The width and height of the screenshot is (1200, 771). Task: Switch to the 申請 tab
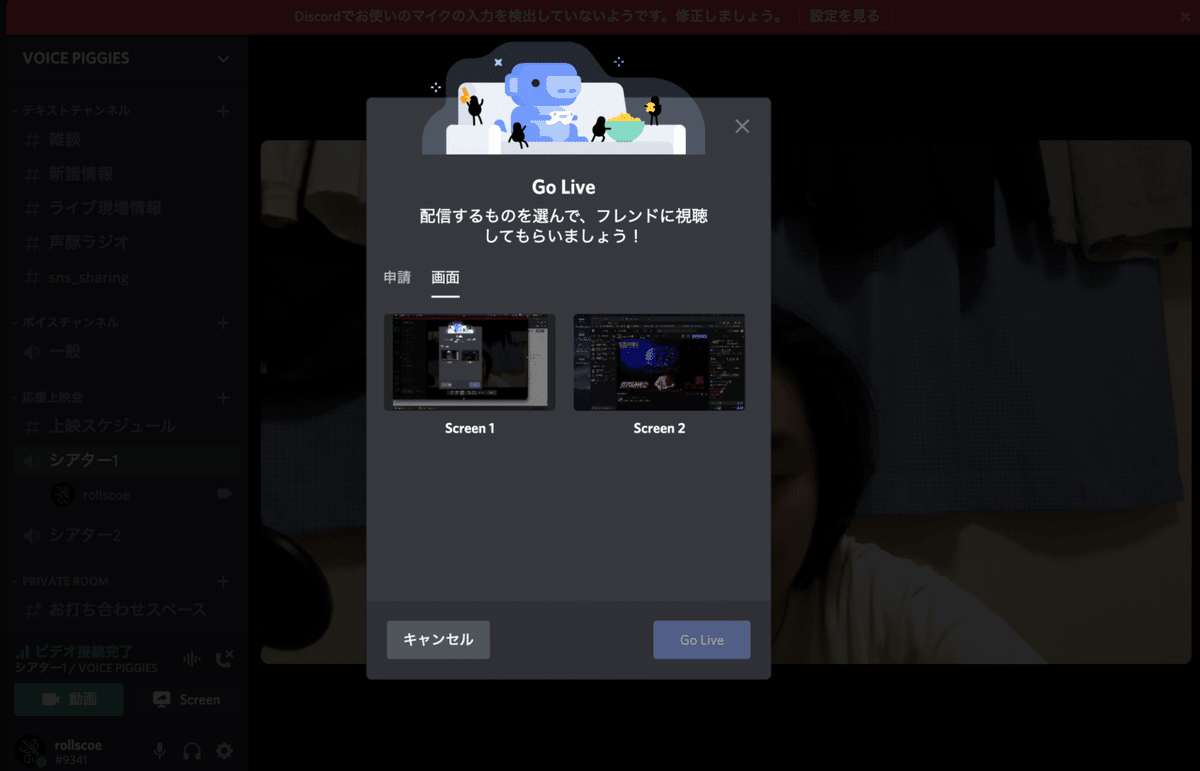click(x=397, y=278)
